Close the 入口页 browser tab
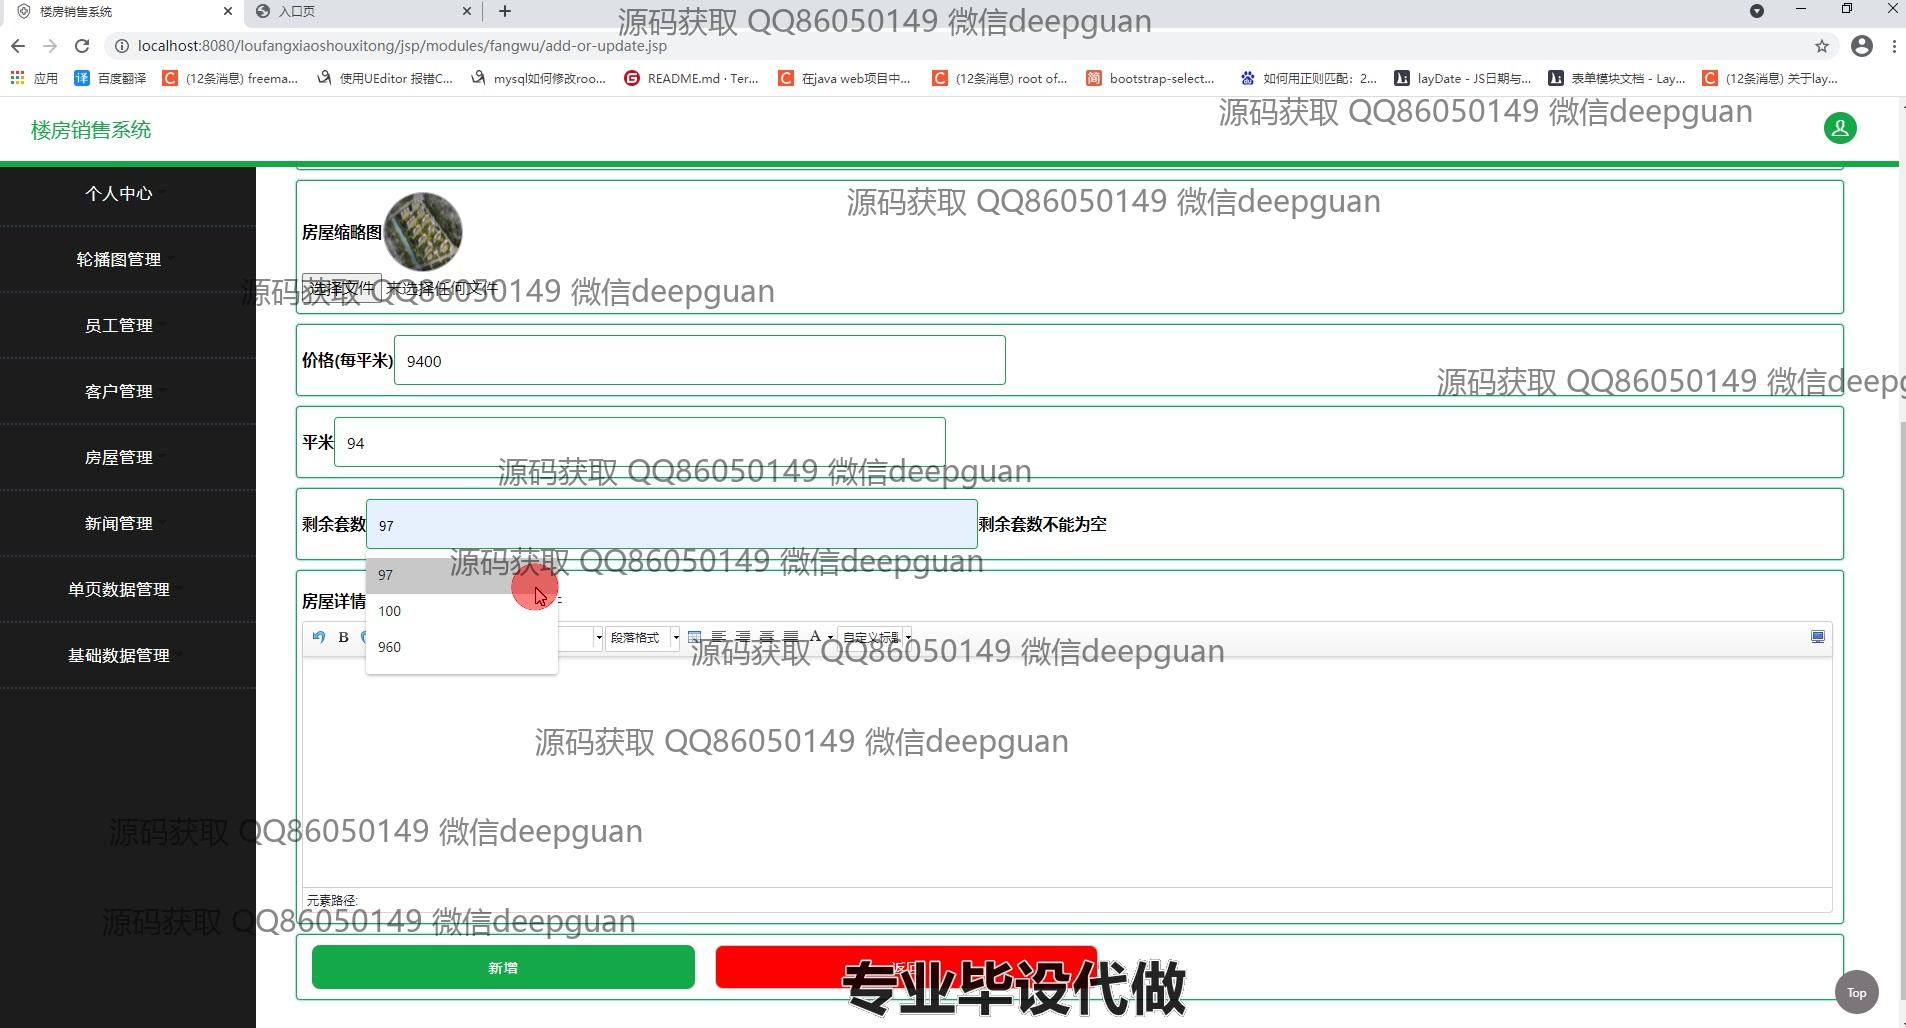 [x=467, y=12]
